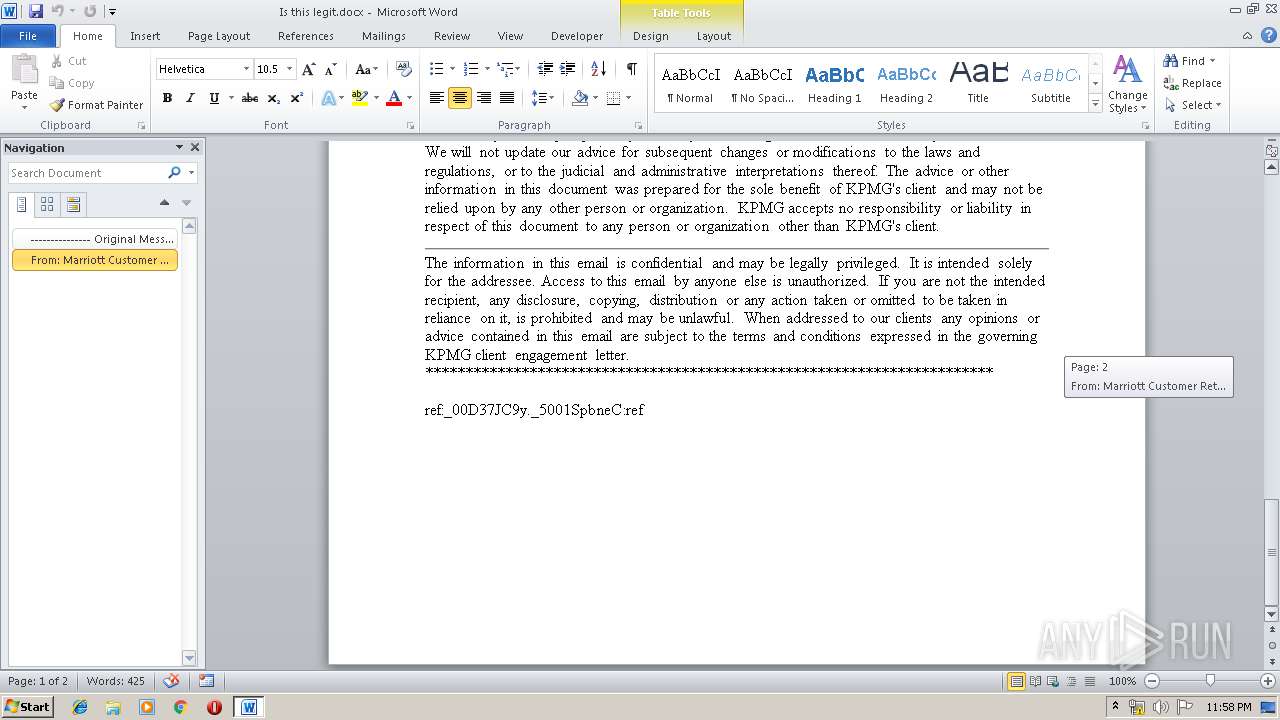Screen dimensions: 1280x720
Task: Click the Bullets list icon
Action: (436, 69)
